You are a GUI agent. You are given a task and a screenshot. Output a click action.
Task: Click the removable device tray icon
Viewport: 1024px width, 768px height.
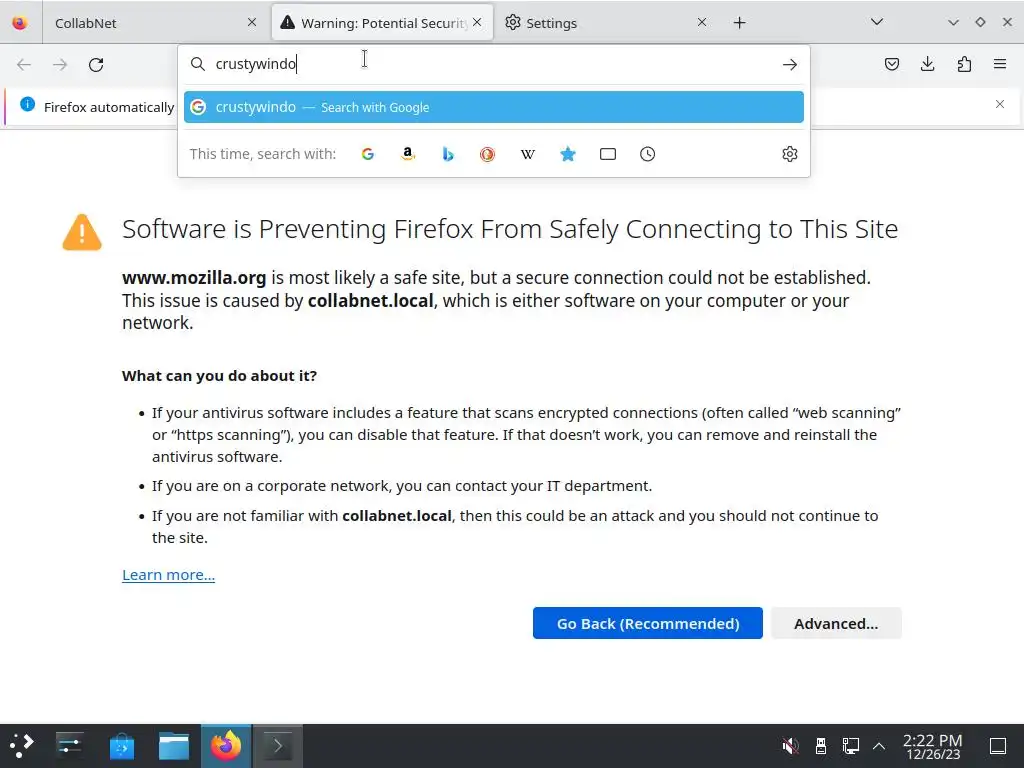821,746
